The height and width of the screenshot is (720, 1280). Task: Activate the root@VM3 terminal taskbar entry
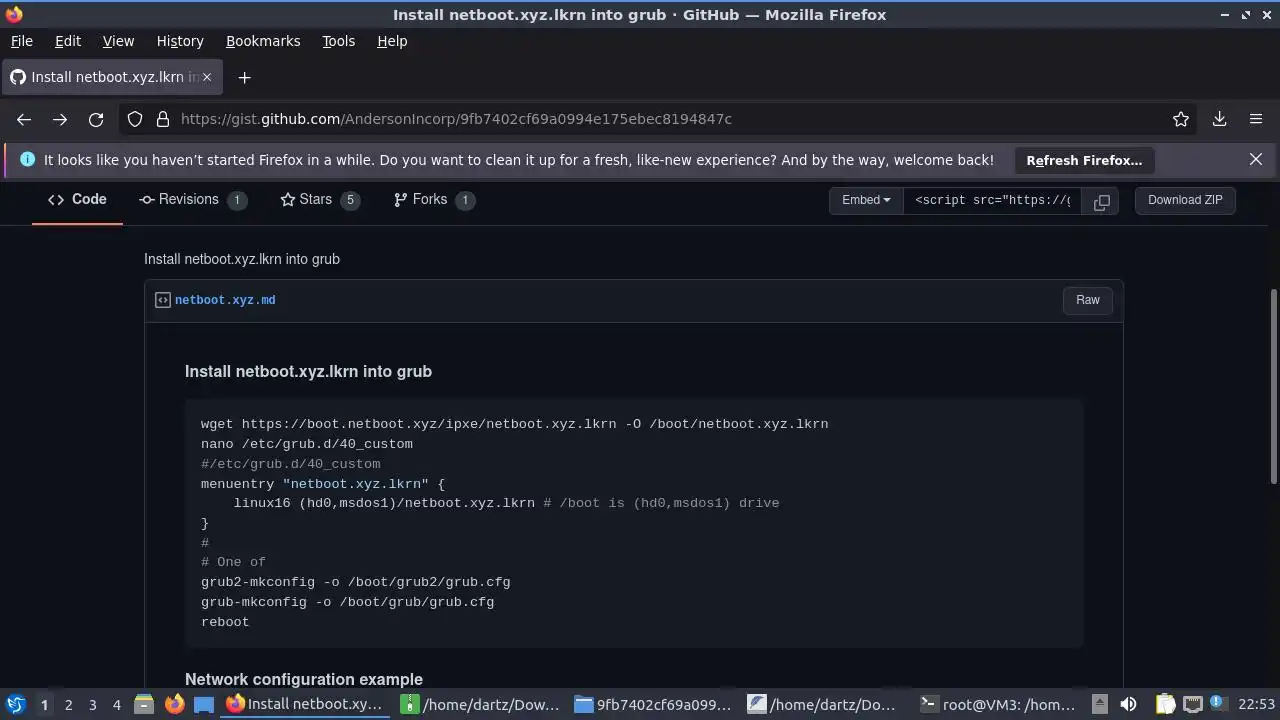click(x=999, y=704)
